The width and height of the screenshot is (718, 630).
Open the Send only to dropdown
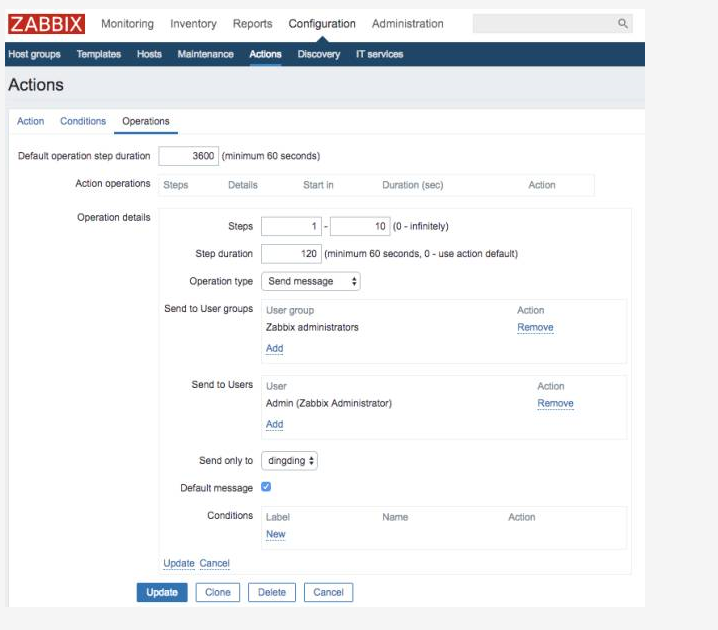[x=289, y=461]
